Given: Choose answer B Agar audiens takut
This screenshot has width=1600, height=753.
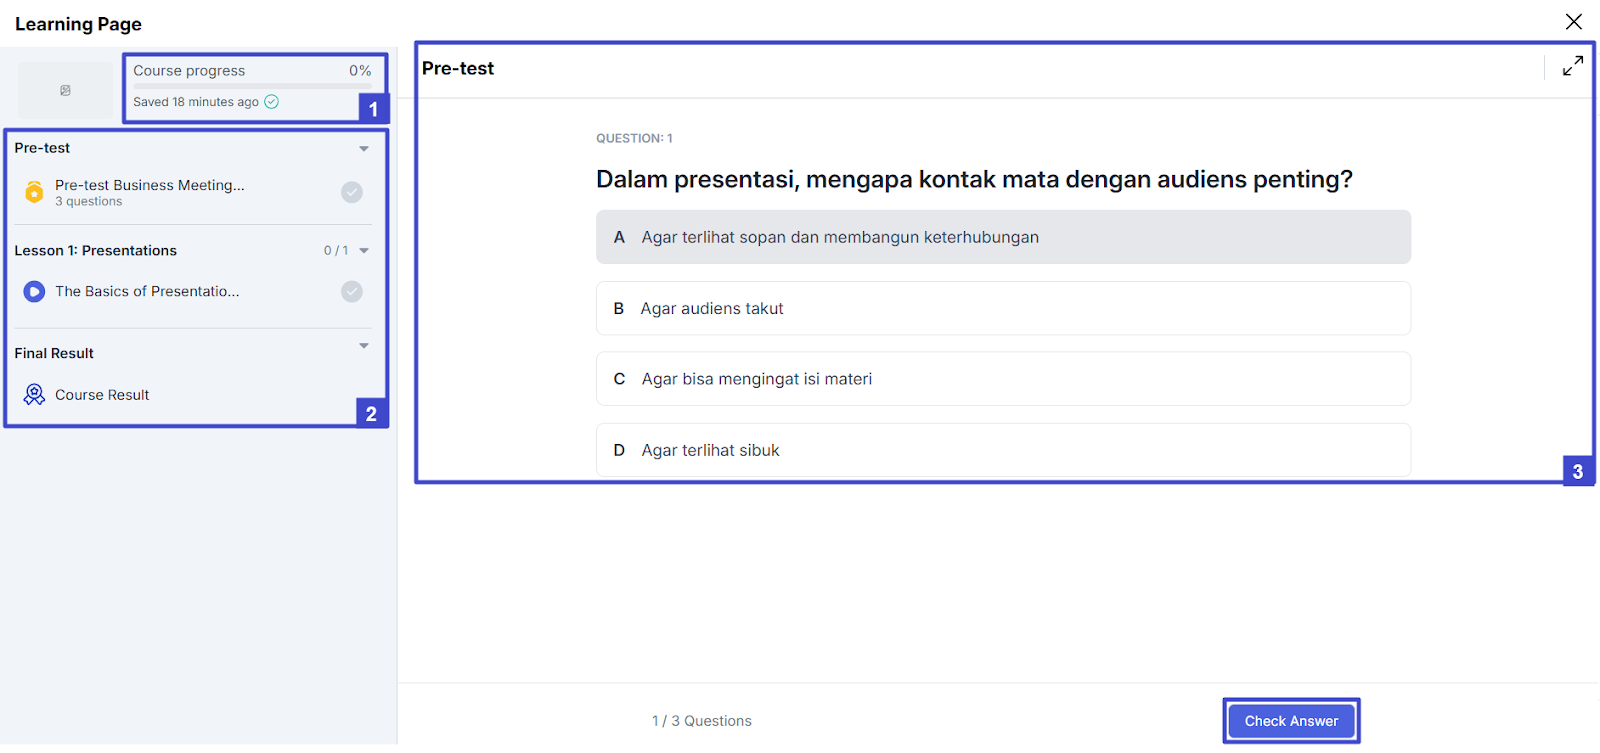Looking at the screenshot, I should point(1002,308).
